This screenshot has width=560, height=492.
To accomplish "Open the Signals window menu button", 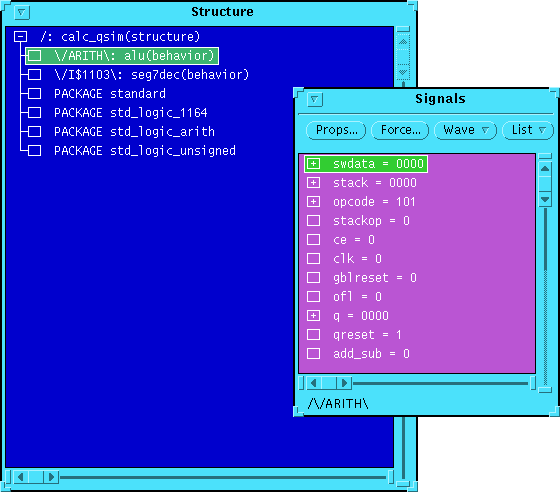I will 315,99.
